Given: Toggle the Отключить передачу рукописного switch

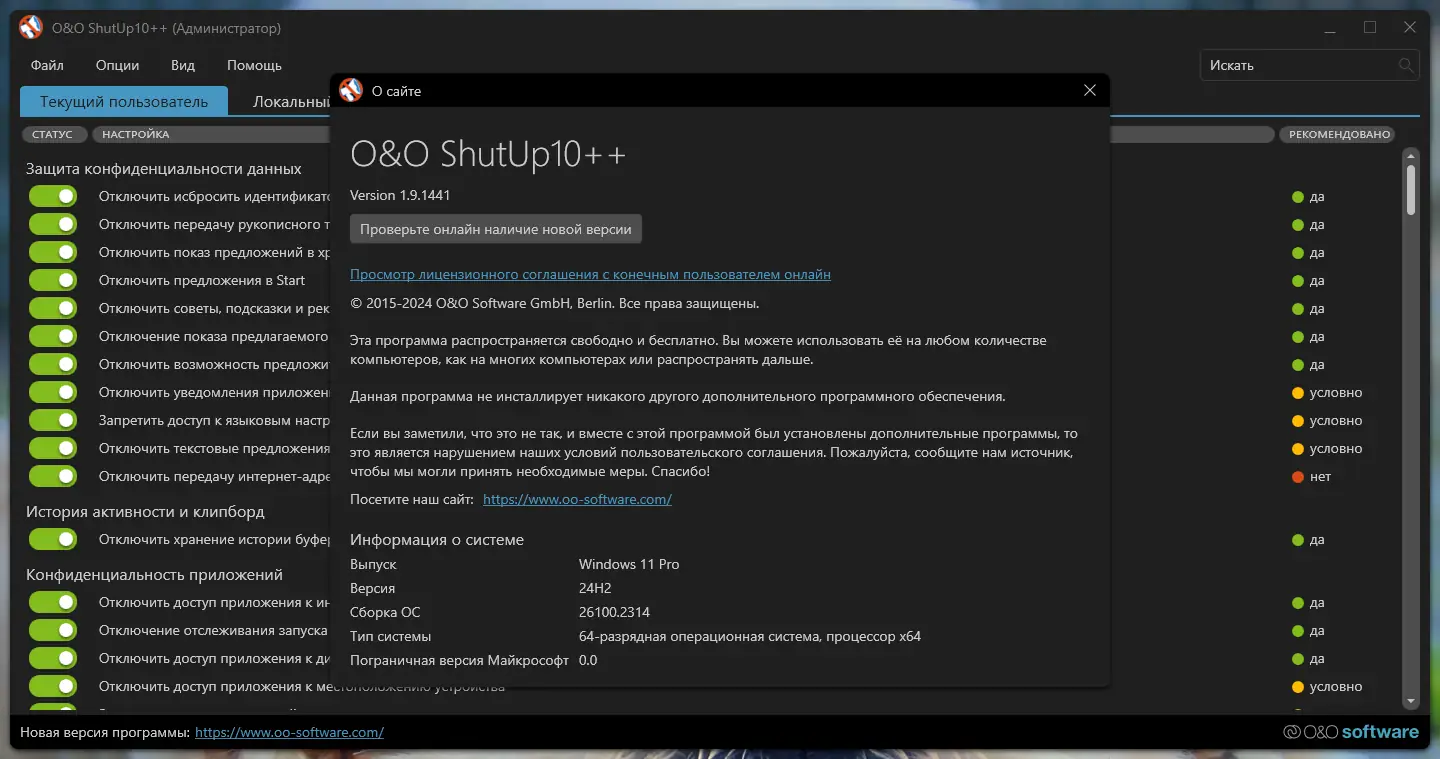Looking at the screenshot, I should 53,224.
